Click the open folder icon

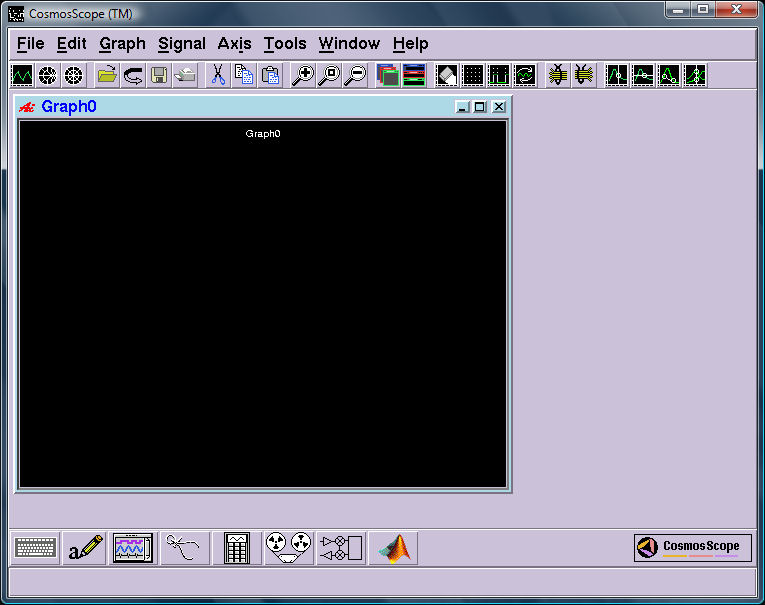[x=107, y=75]
